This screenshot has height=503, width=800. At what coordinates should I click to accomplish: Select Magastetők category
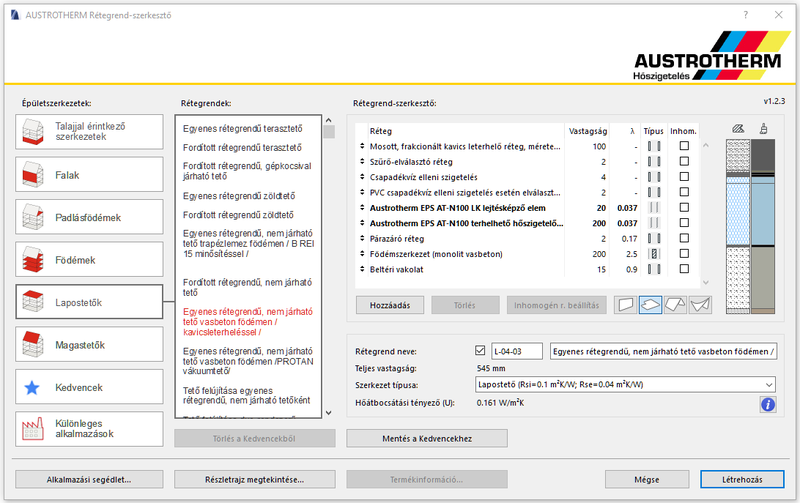pyautogui.click(x=89, y=344)
